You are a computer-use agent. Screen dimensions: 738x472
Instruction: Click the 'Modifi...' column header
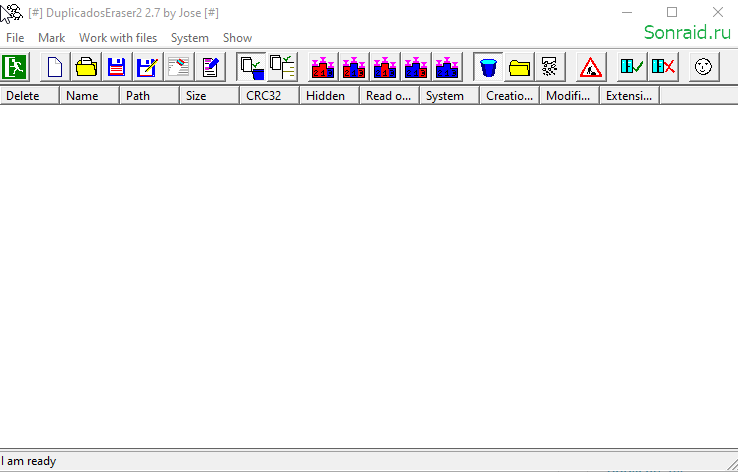pos(570,96)
